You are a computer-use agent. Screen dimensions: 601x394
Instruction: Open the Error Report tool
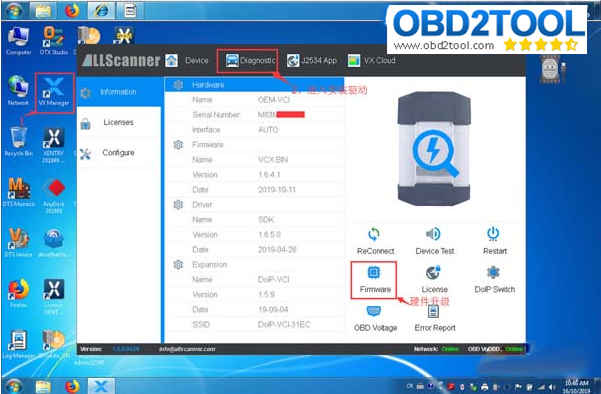pos(435,317)
